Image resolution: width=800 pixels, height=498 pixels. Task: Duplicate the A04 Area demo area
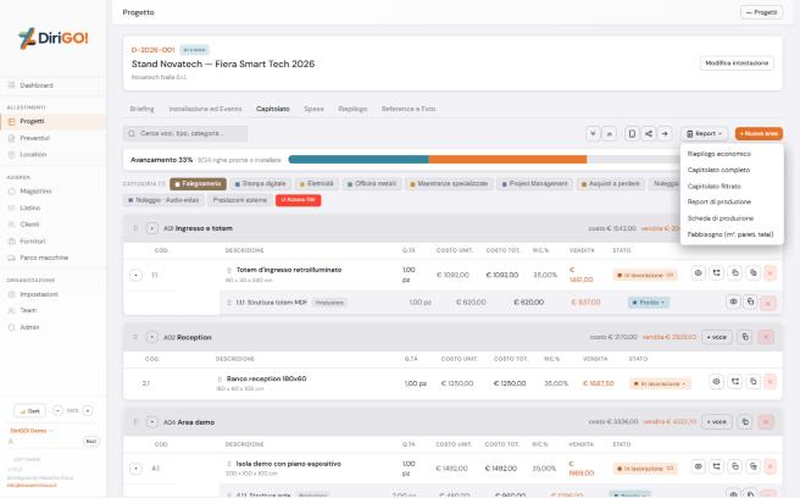[x=745, y=422]
